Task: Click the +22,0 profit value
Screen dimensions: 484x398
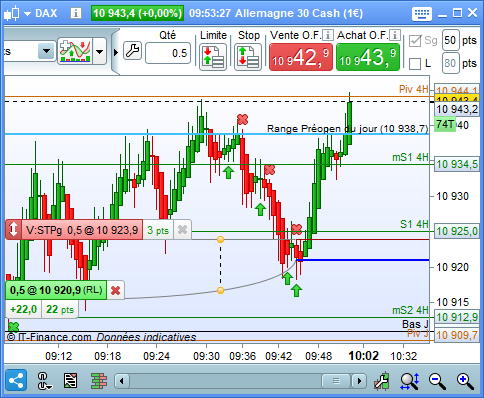Action: point(23,309)
